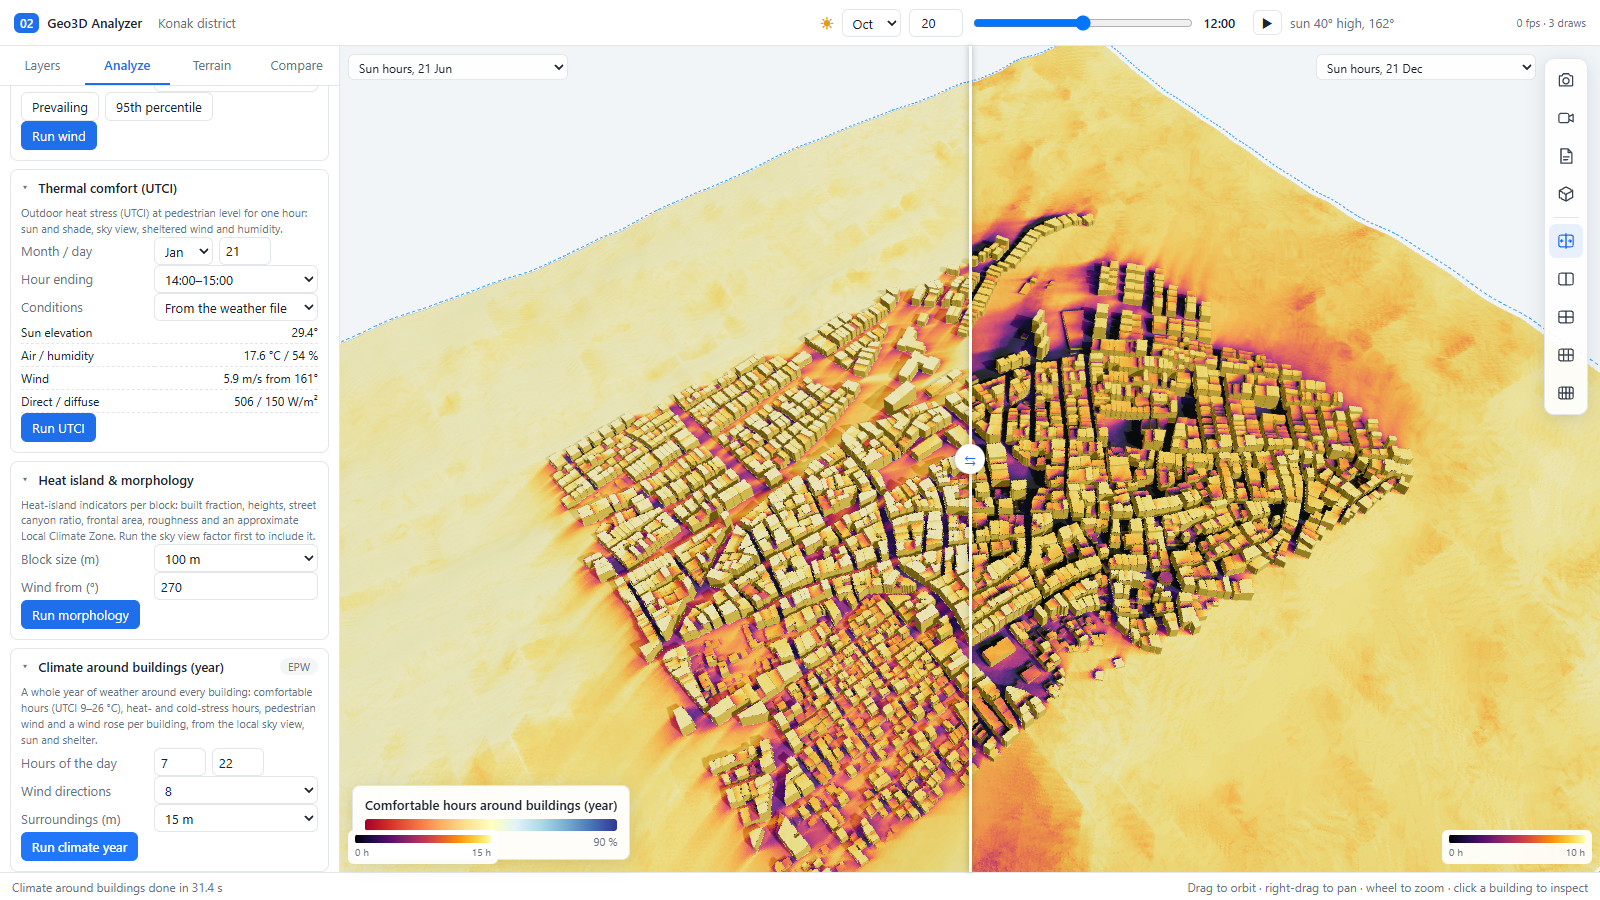Open the right view Sun hours 21 Dec dropdown

(x=1425, y=68)
